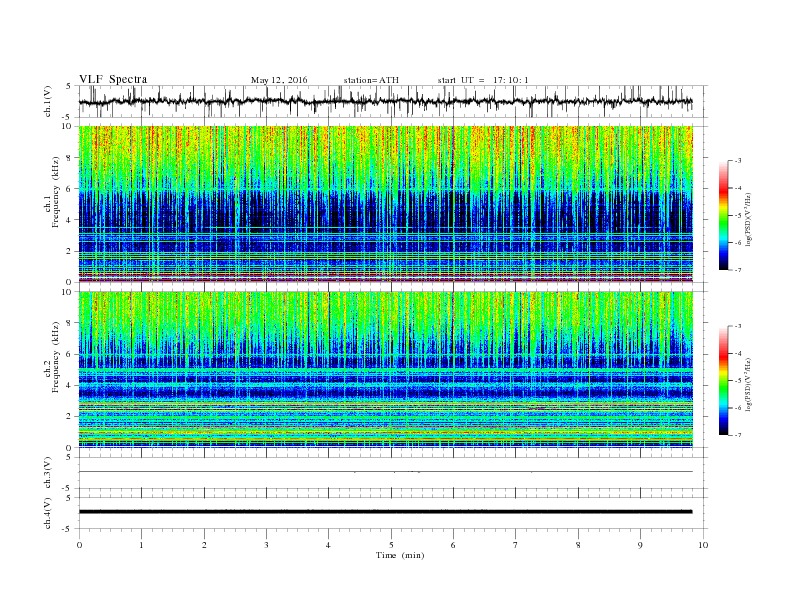Image resolution: width=792 pixels, height=612 pixels.
Task: Click the log(PSD) label of the lower color bar
Action: point(749,384)
